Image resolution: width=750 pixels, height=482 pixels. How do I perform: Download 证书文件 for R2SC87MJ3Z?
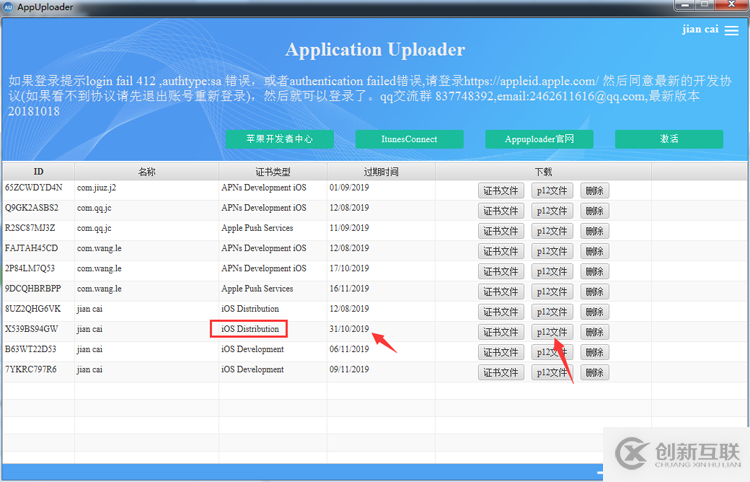pyautogui.click(x=501, y=231)
